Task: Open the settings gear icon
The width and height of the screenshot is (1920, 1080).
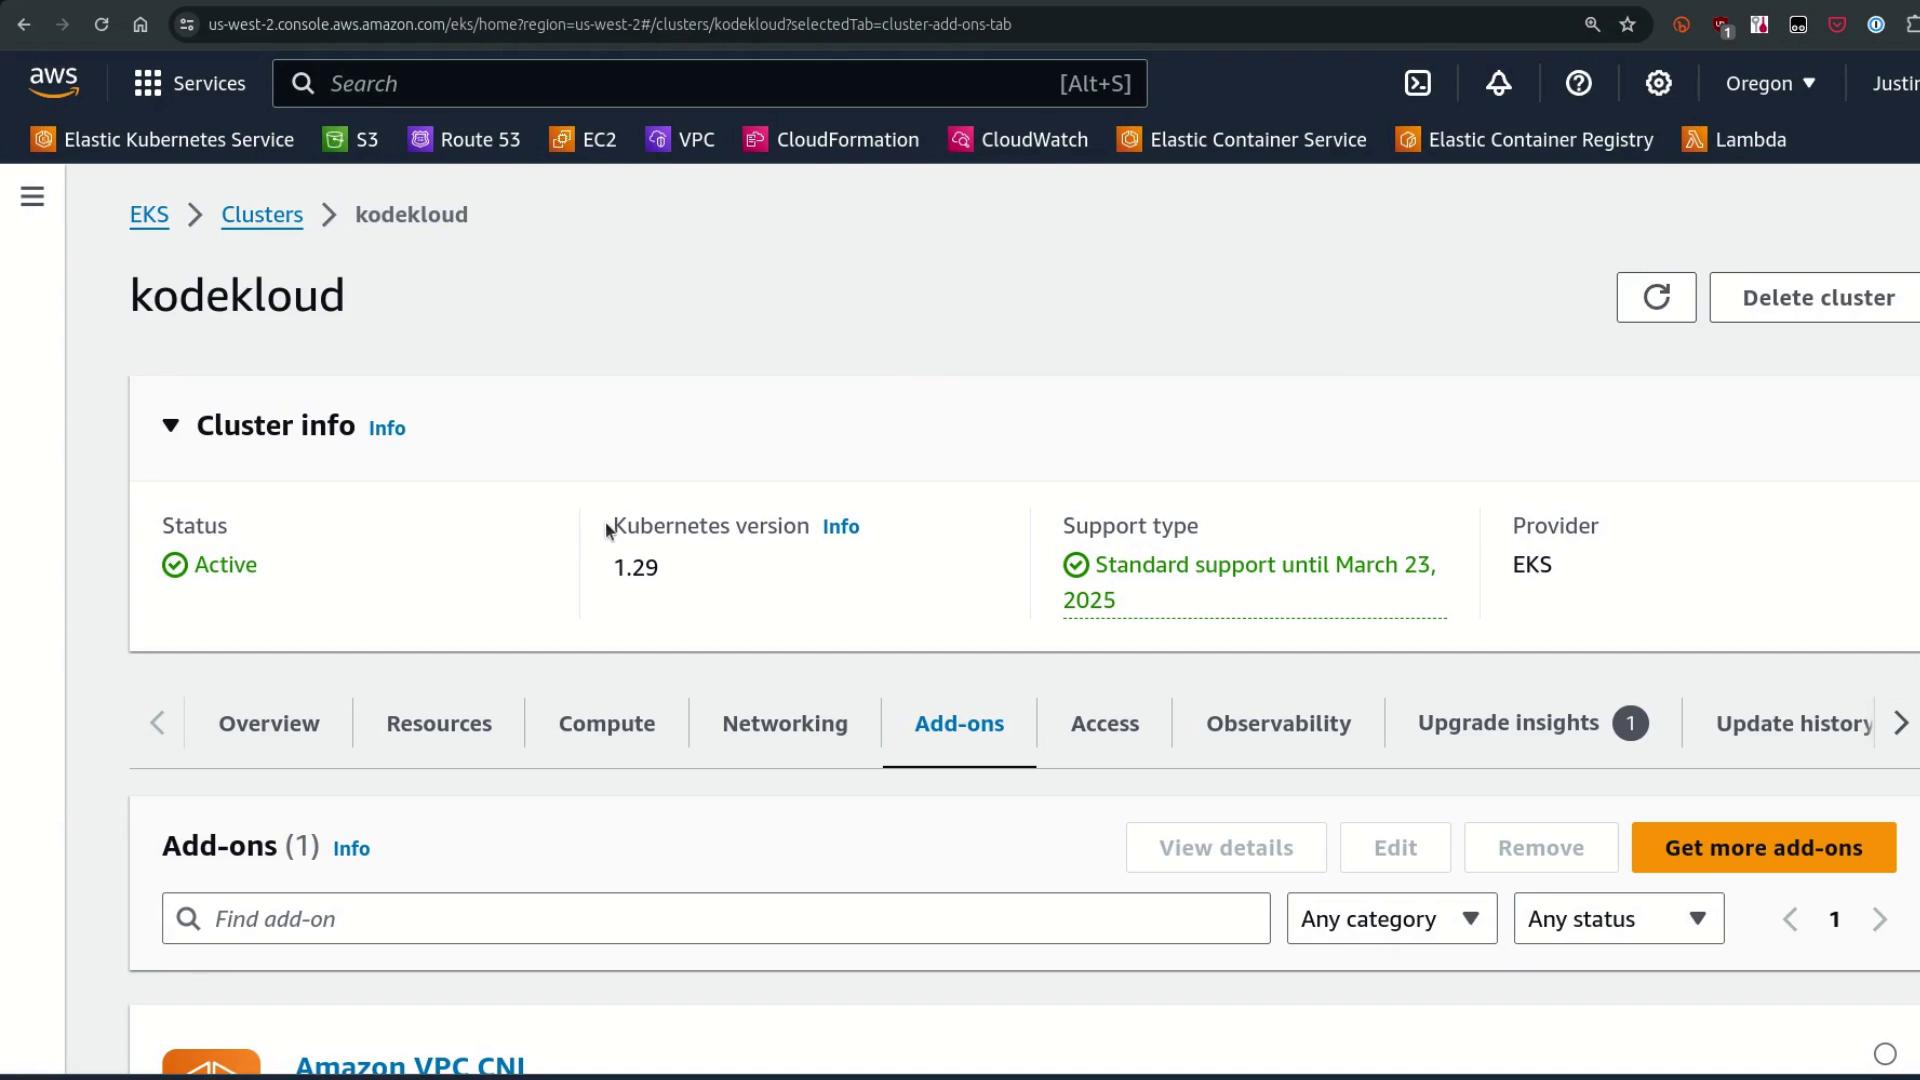Action: point(1658,83)
